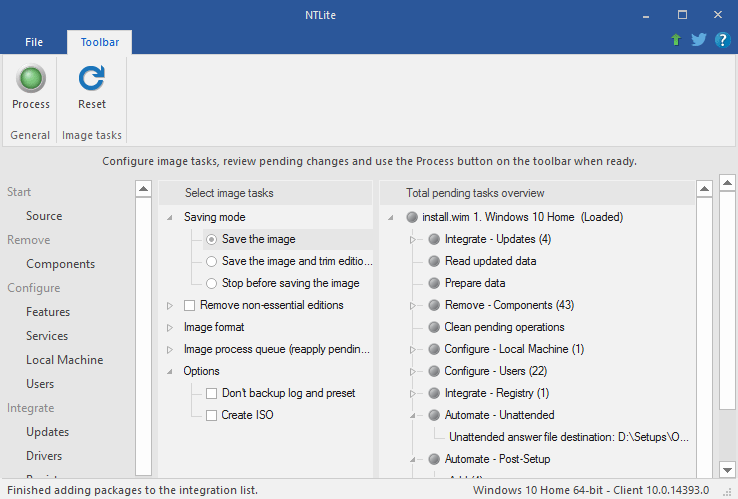Open Features page in sidebar
This screenshot has height=499, width=738.
48,312
